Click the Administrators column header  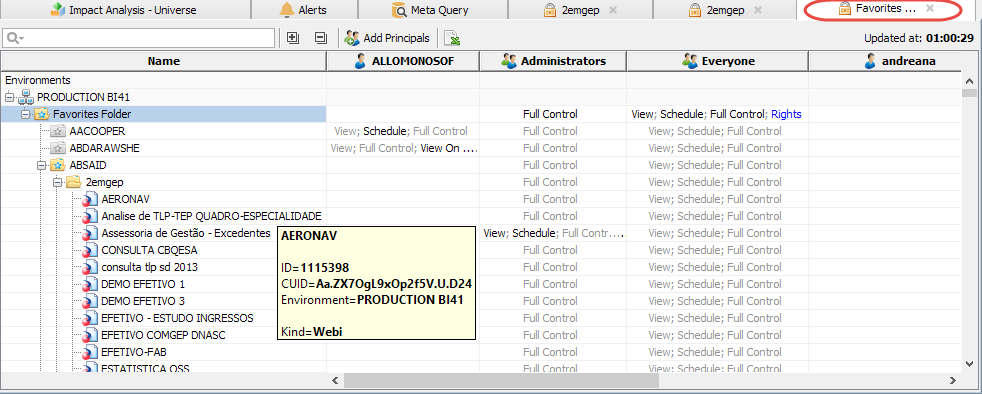pyautogui.click(x=553, y=61)
